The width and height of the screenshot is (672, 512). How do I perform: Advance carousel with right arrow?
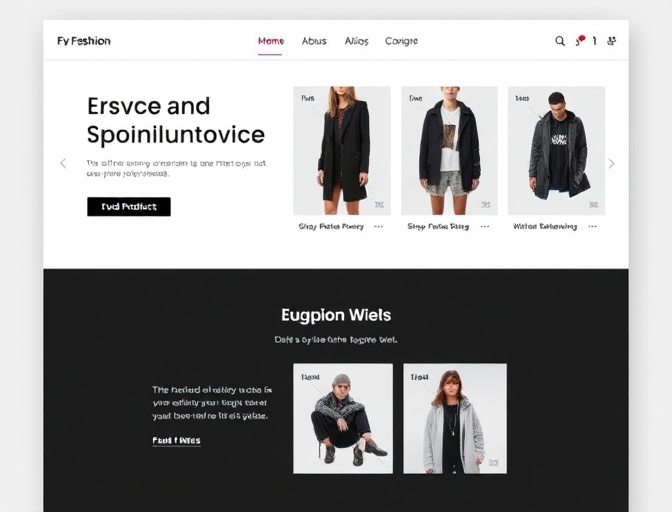pyautogui.click(x=611, y=163)
